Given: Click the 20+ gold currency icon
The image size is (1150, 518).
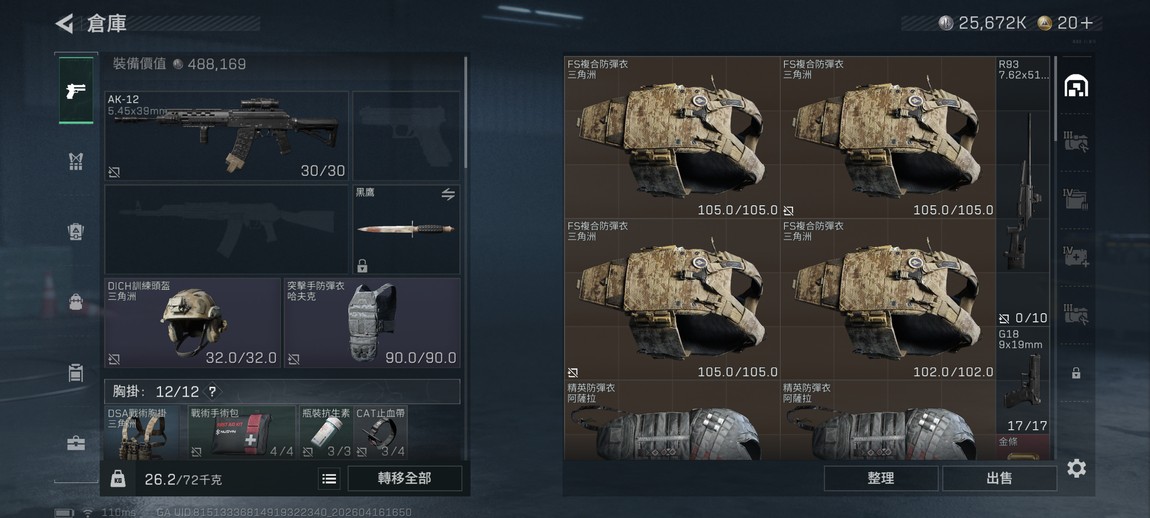Looking at the screenshot, I should (x=1044, y=23).
